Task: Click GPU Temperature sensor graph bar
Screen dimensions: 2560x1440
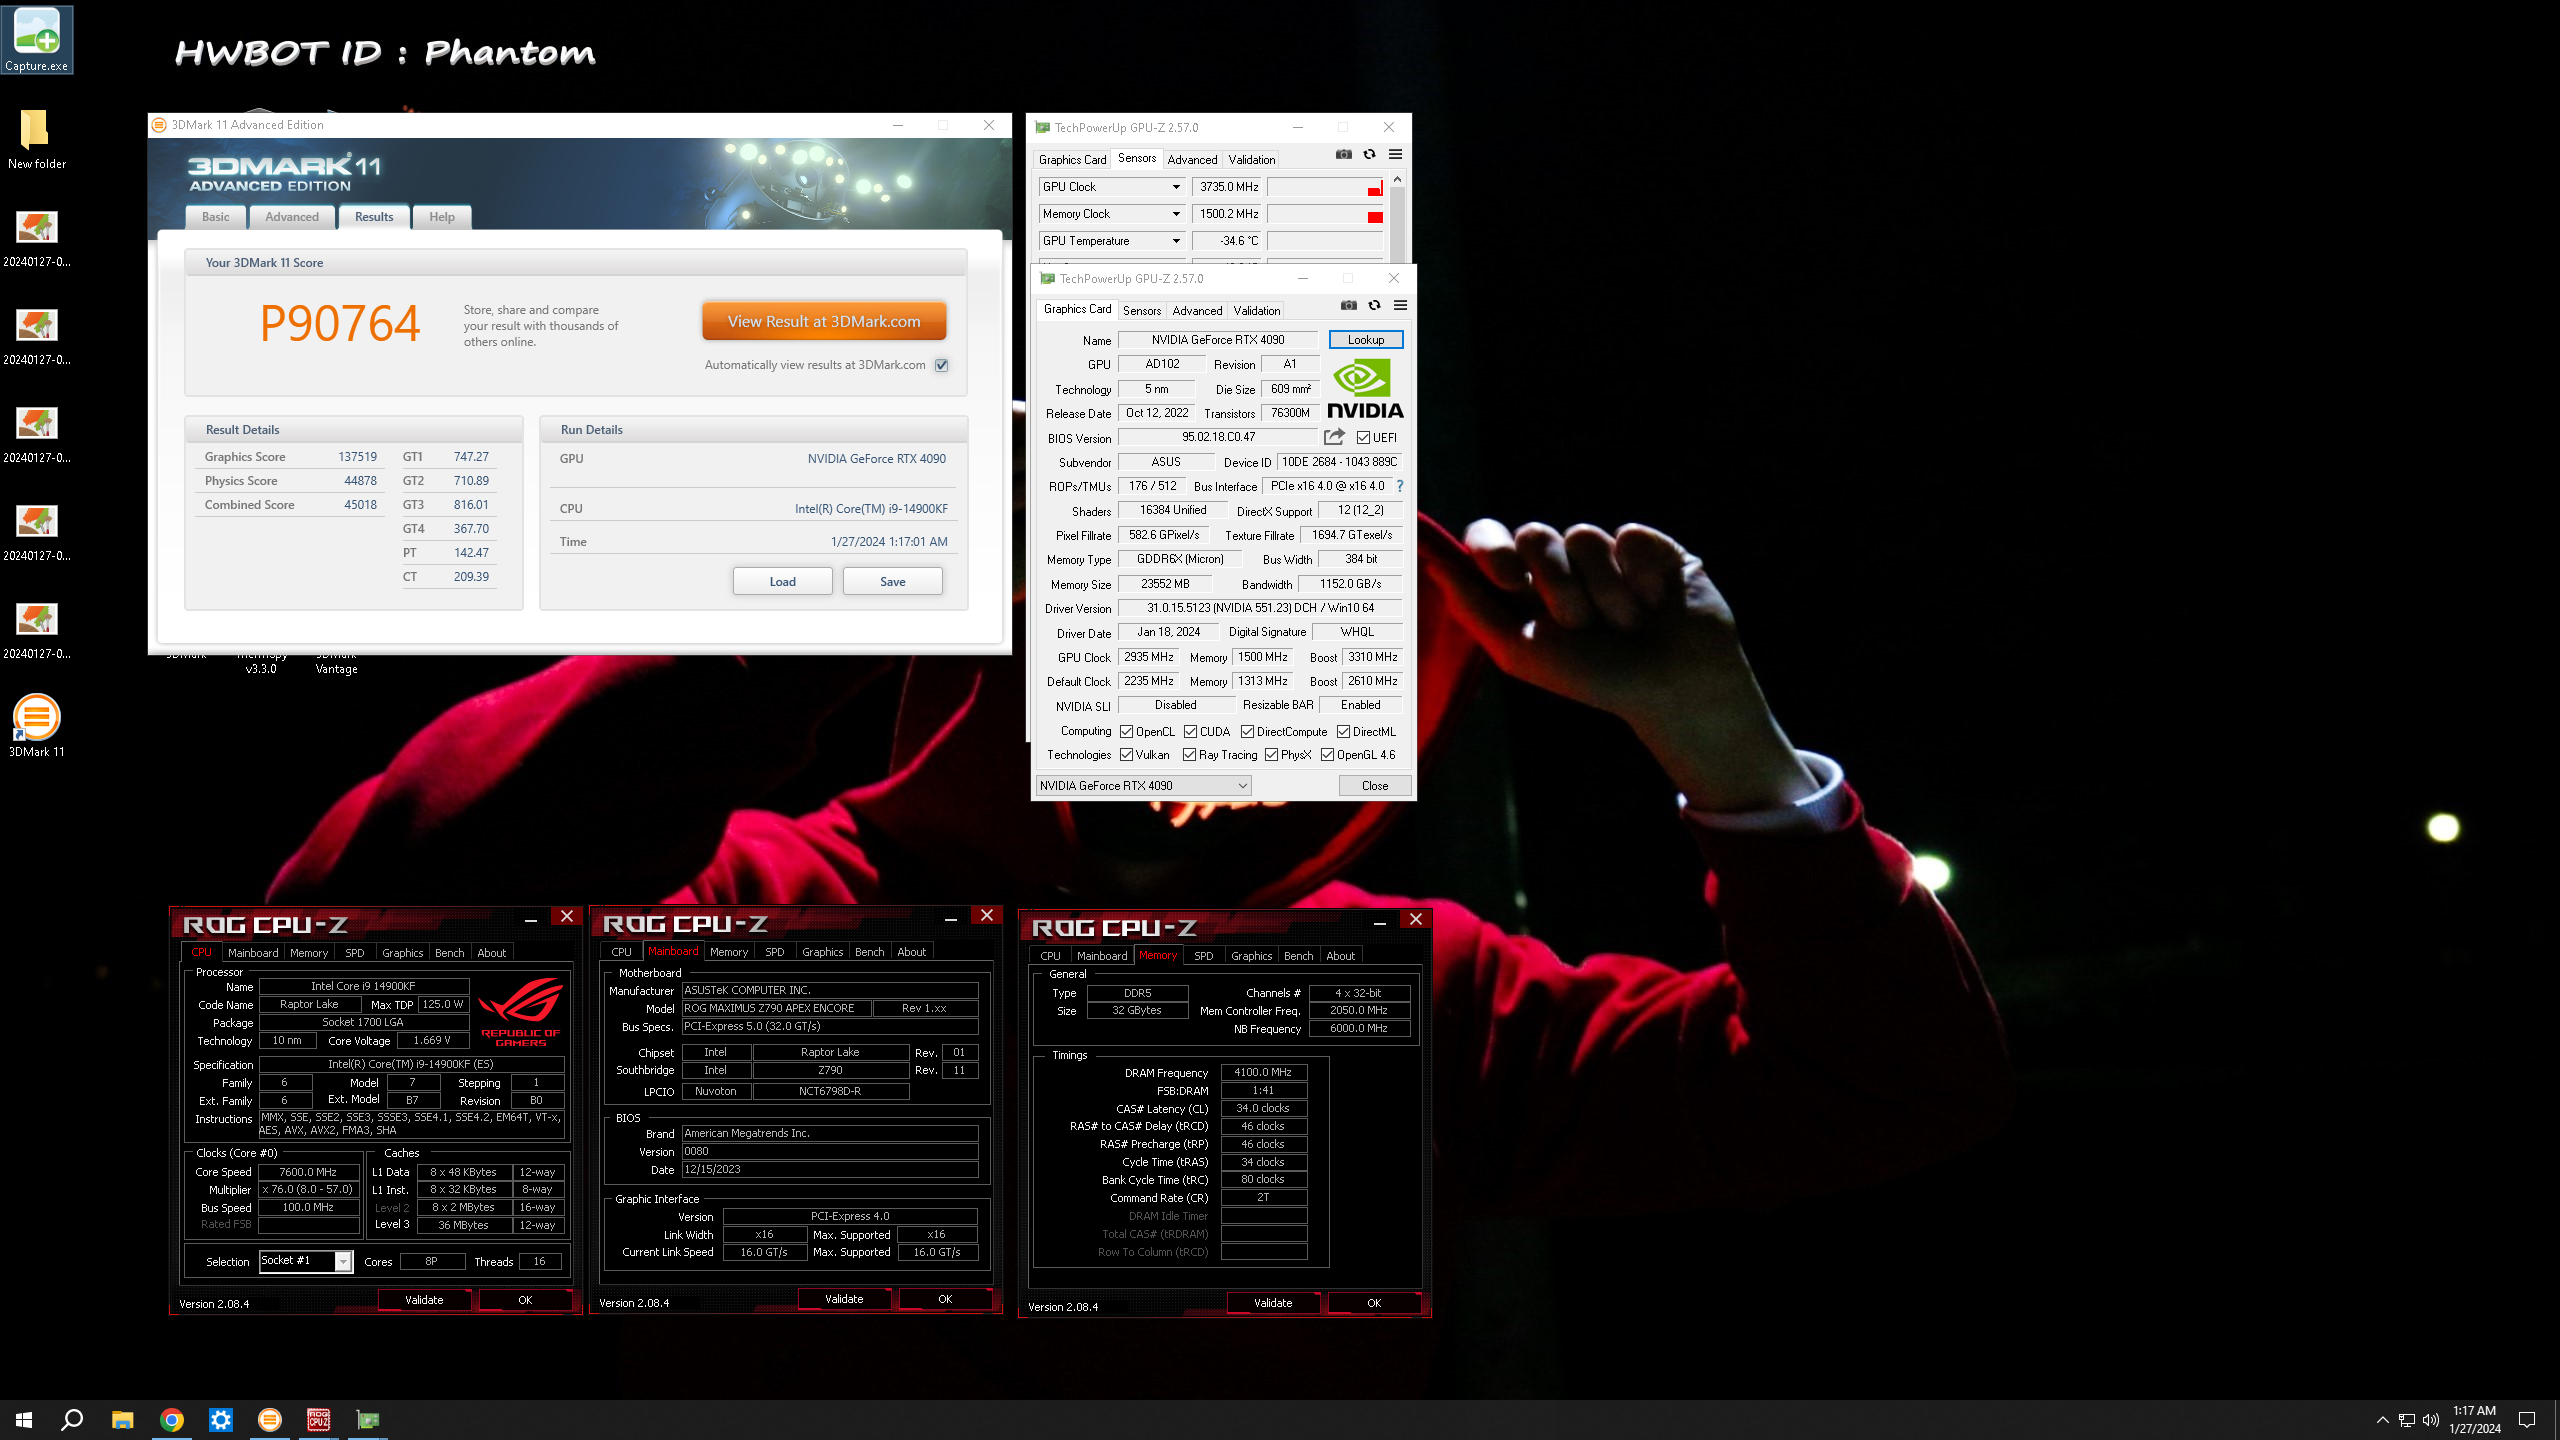Action: [1326, 241]
